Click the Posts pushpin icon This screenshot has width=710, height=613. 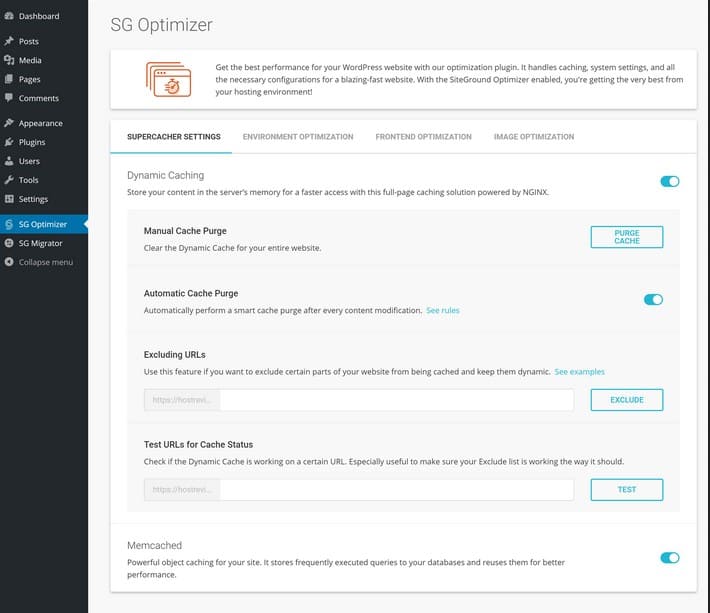pos(9,41)
